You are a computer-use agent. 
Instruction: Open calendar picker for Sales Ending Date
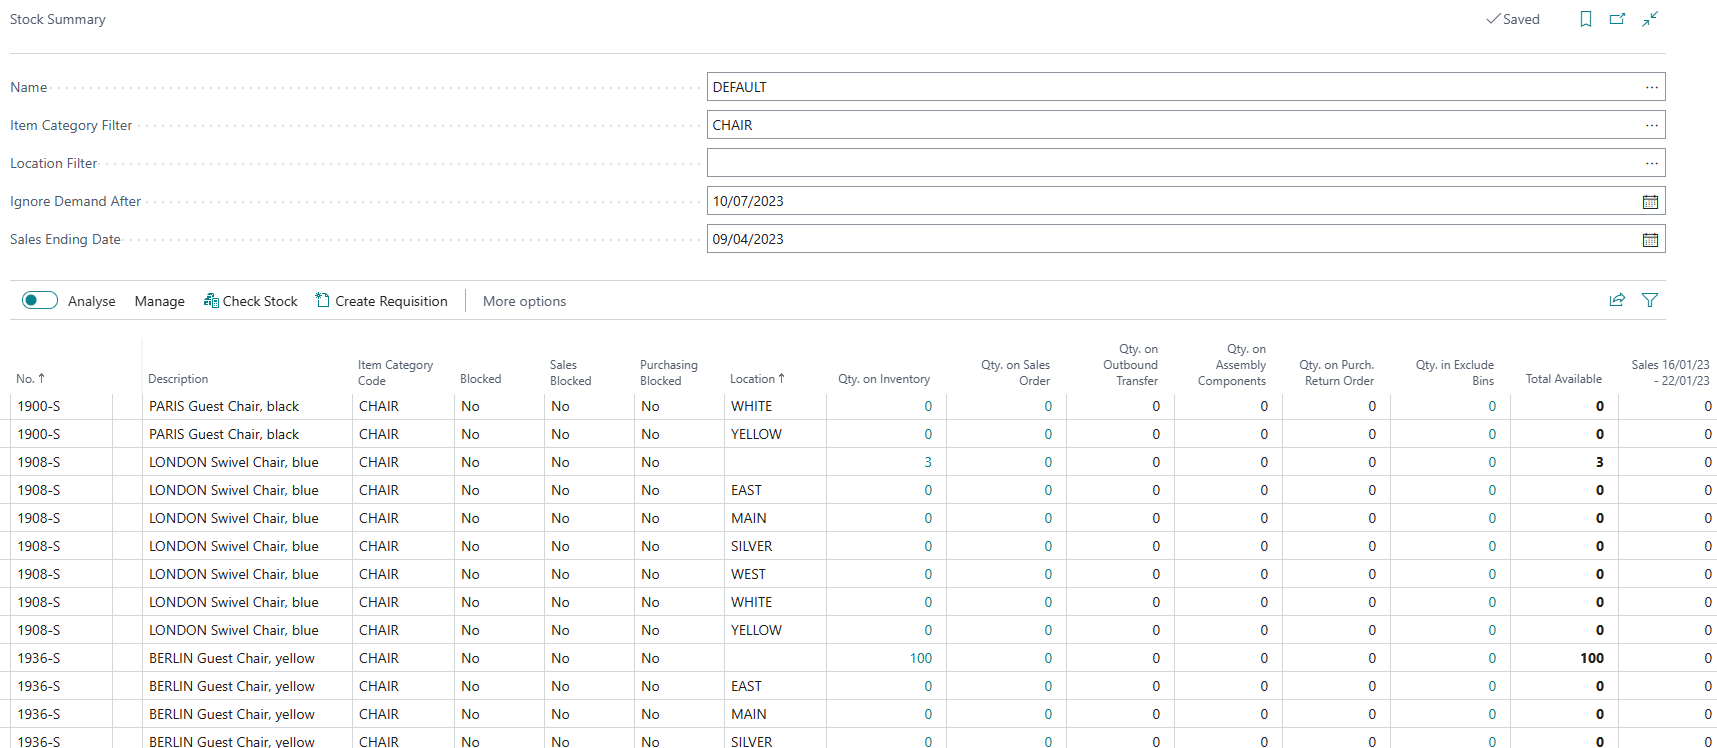(1650, 240)
